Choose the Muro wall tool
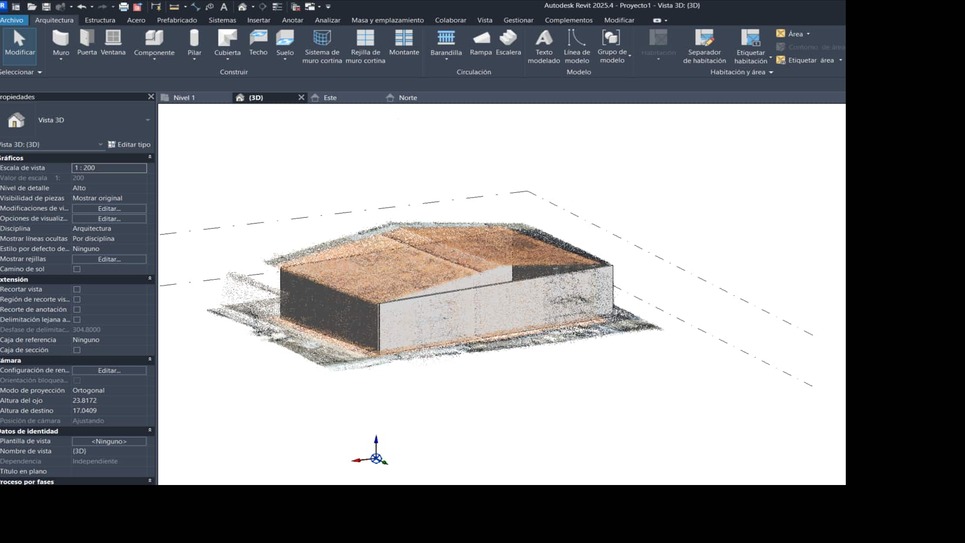 pyautogui.click(x=60, y=43)
